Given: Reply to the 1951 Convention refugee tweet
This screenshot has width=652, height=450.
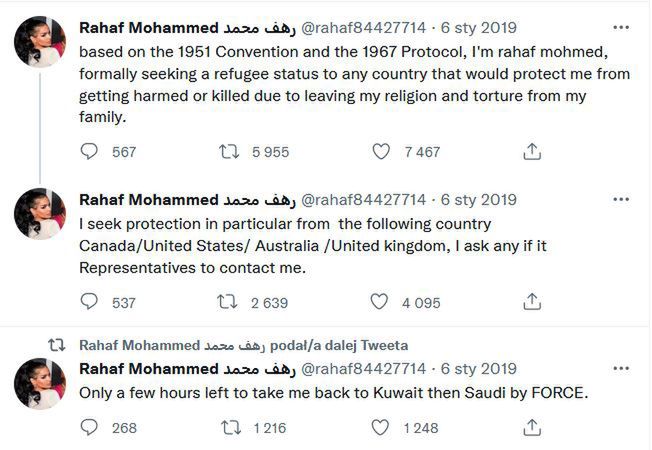Looking at the screenshot, I should click(x=90, y=151).
